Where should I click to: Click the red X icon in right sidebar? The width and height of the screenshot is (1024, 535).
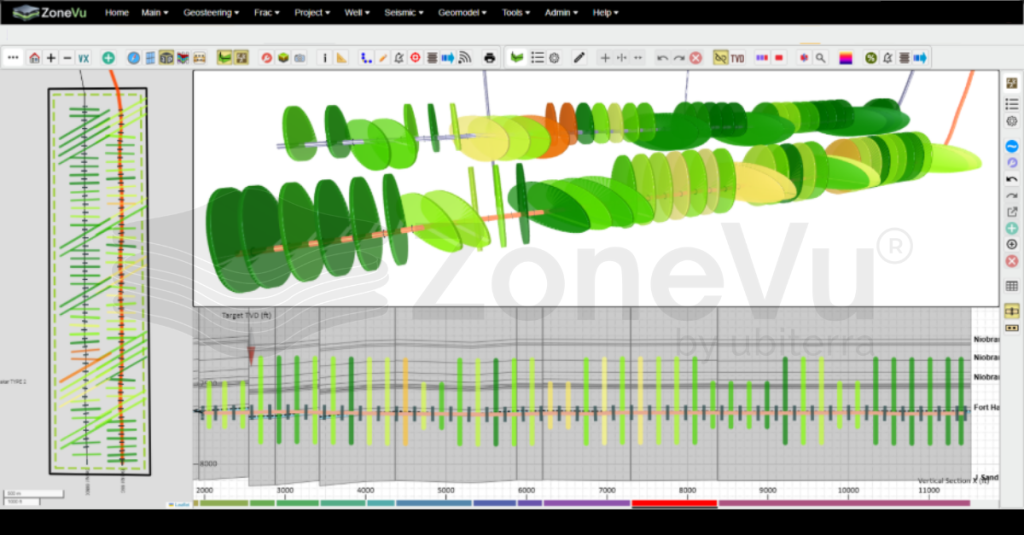click(x=1012, y=261)
